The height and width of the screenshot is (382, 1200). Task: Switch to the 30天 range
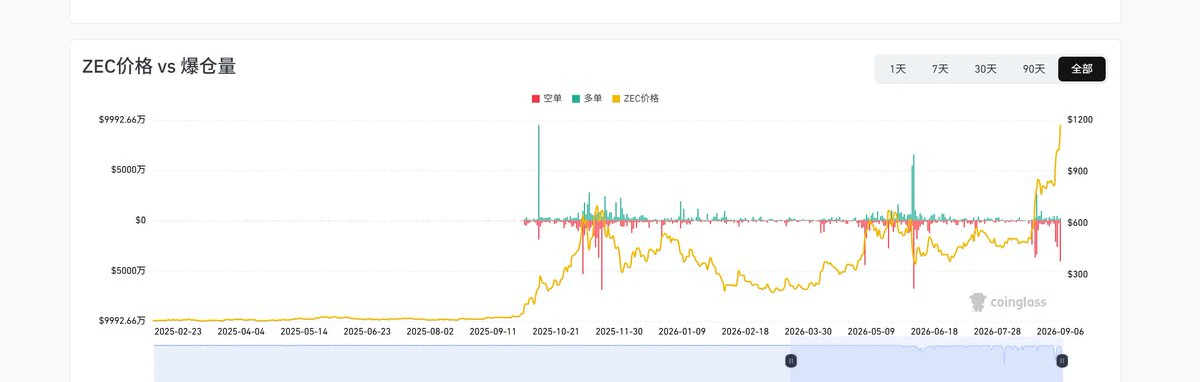click(985, 69)
